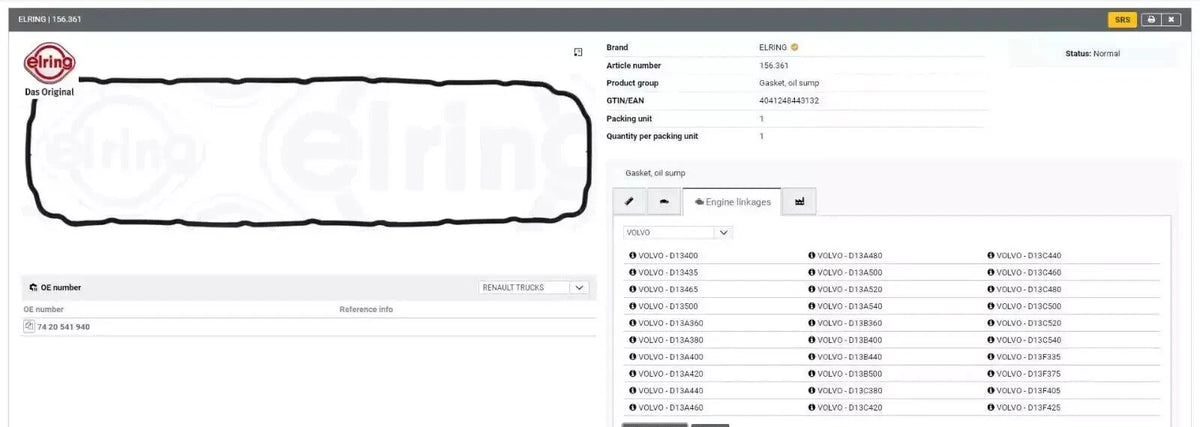Select engine text VOLVO - D13F335

tap(1029, 357)
